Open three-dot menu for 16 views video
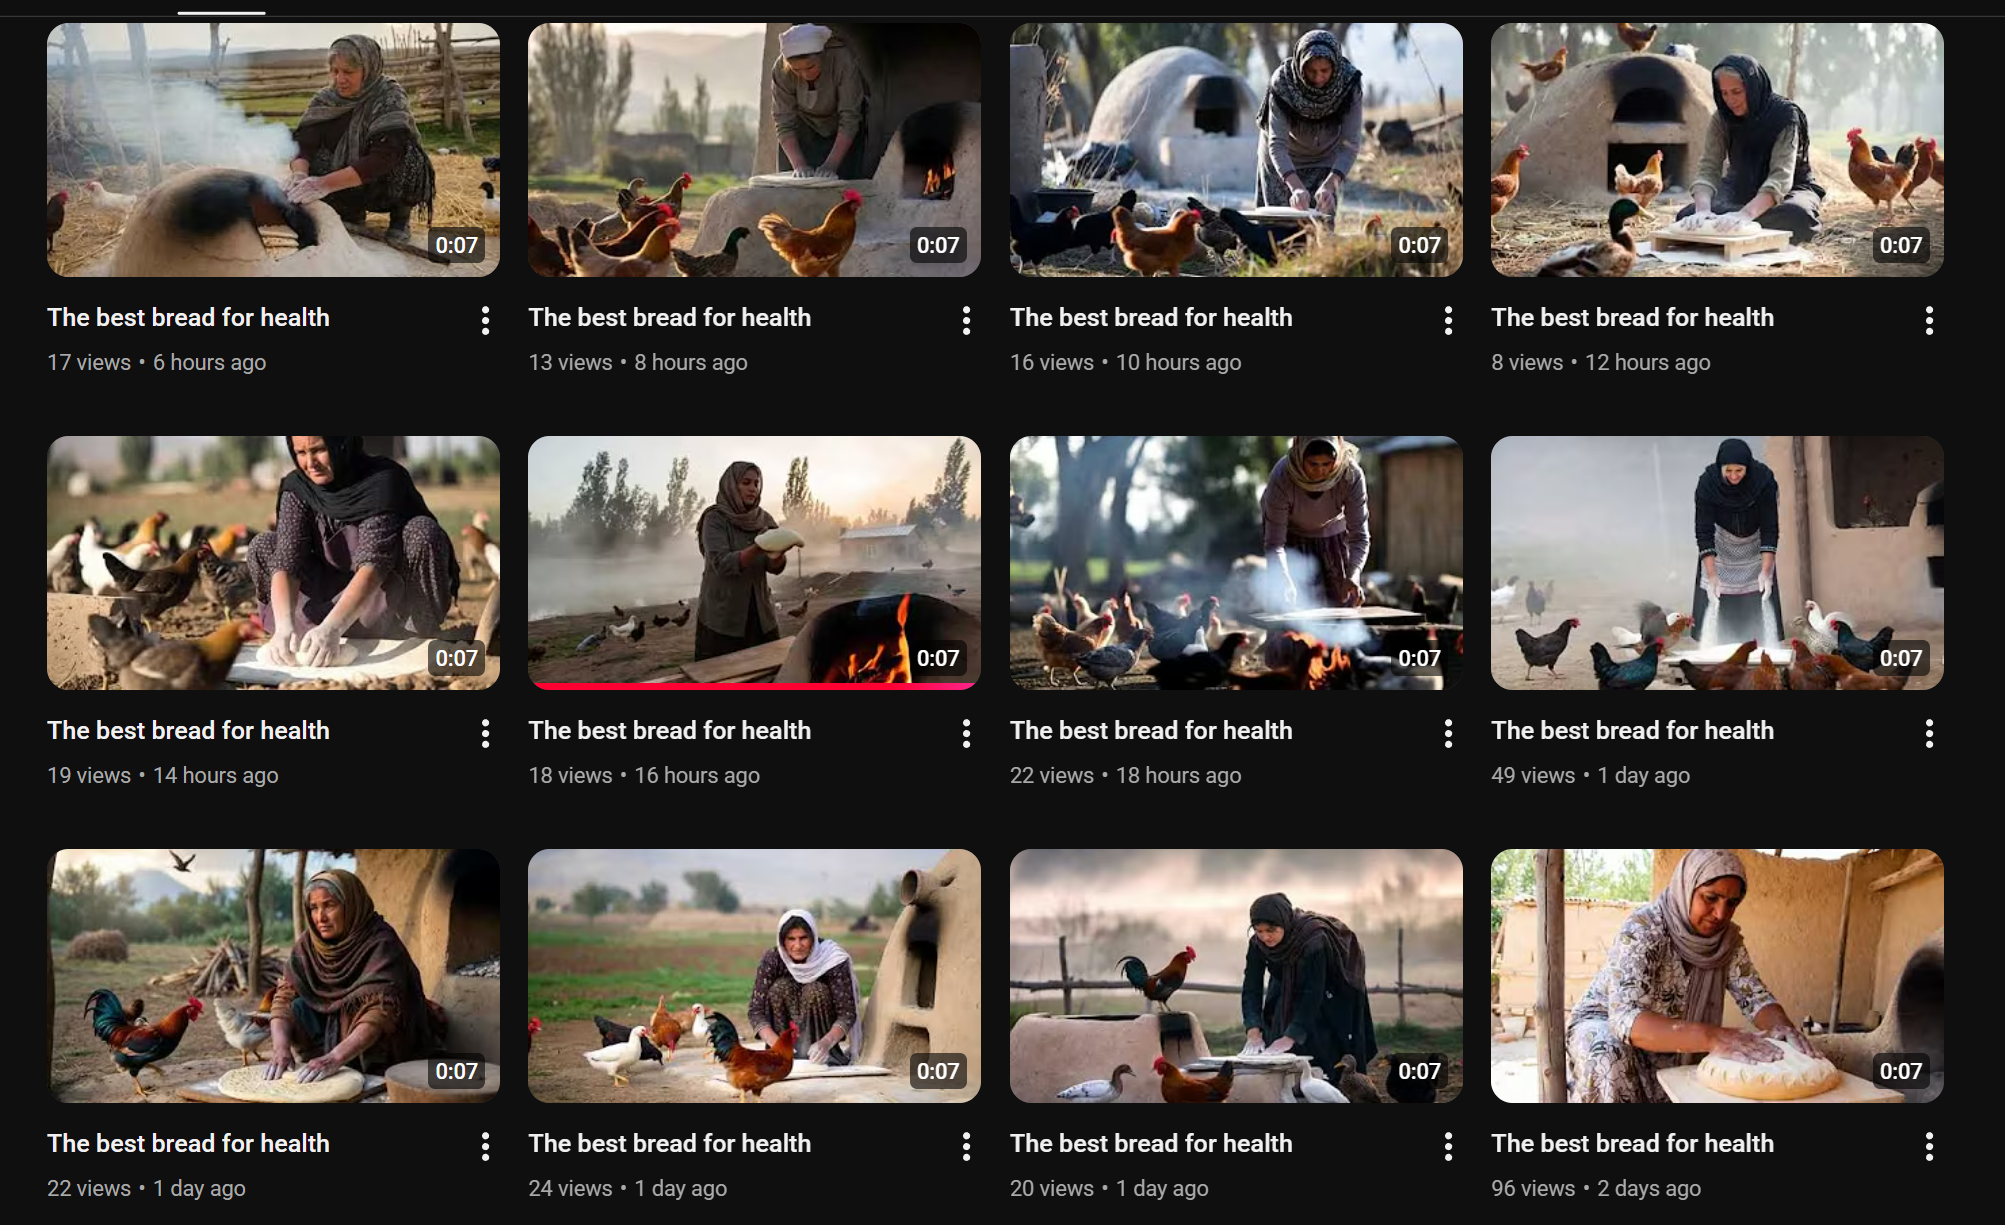The image size is (2005, 1225). tap(1448, 320)
